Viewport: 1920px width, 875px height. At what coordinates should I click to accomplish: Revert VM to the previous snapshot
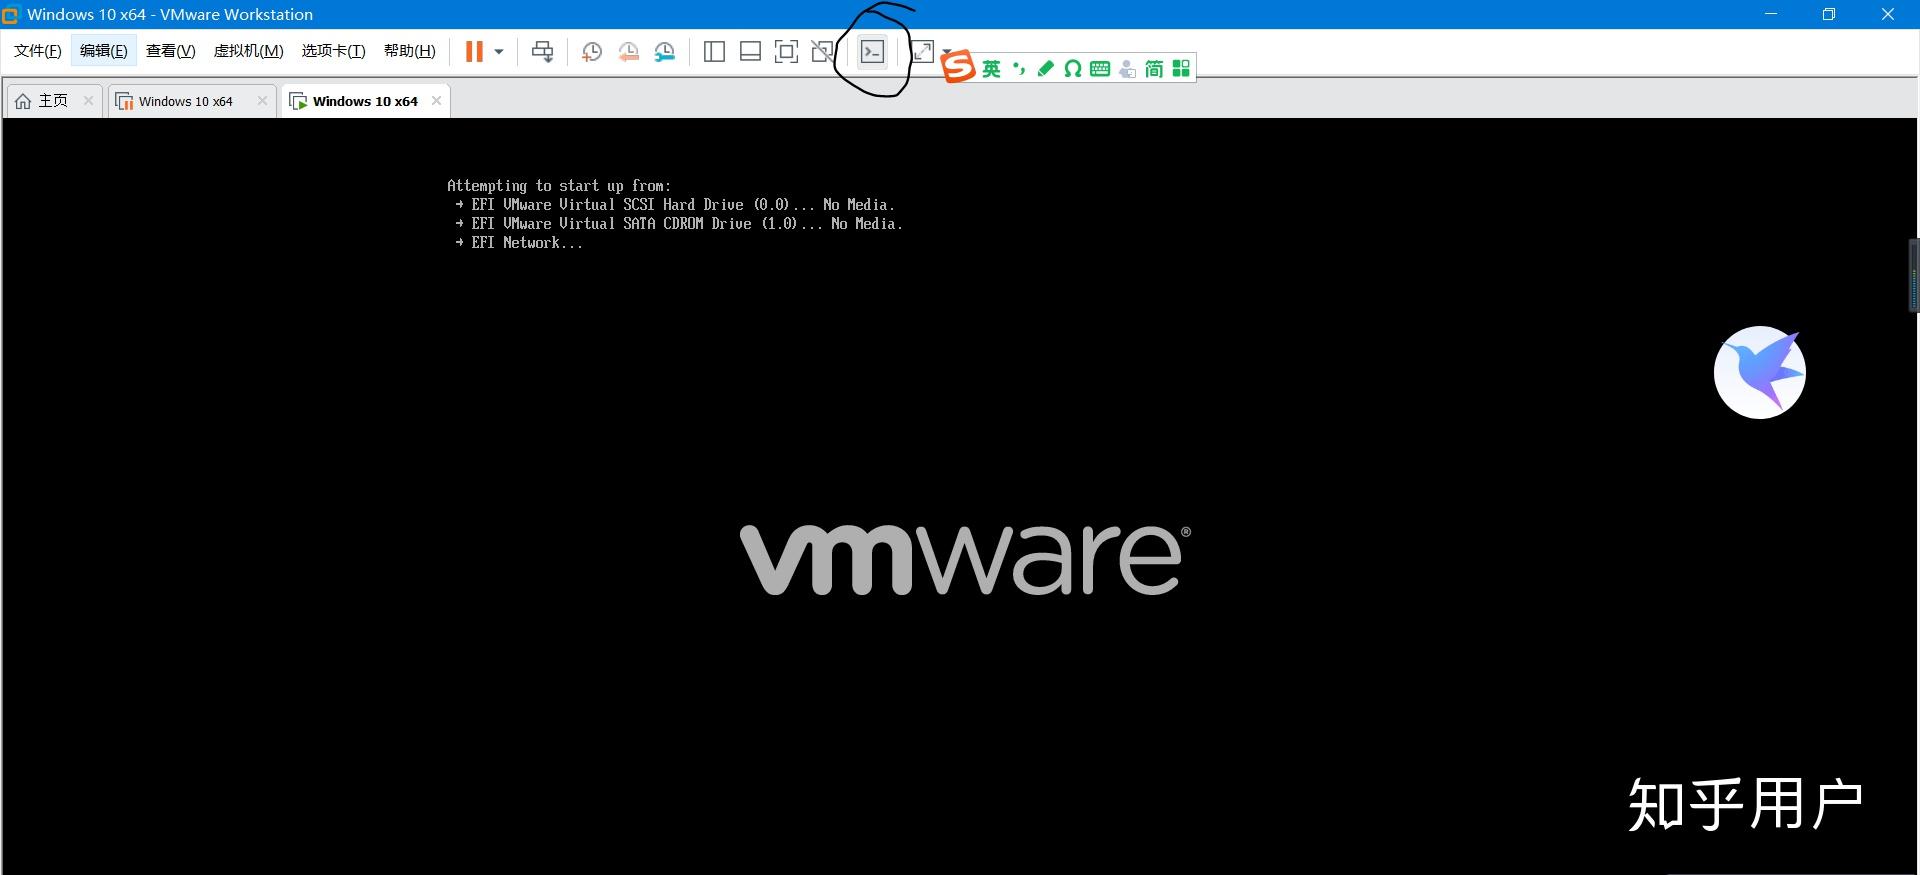[x=628, y=52]
